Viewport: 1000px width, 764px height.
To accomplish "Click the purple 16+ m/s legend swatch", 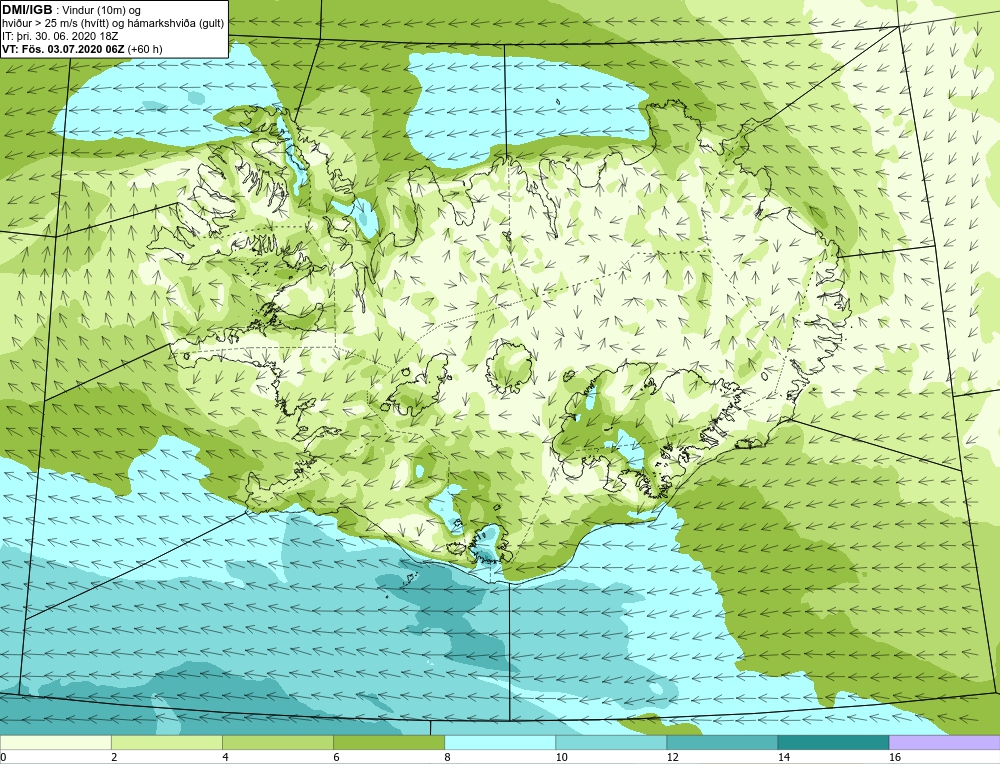I will tap(945, 742).
